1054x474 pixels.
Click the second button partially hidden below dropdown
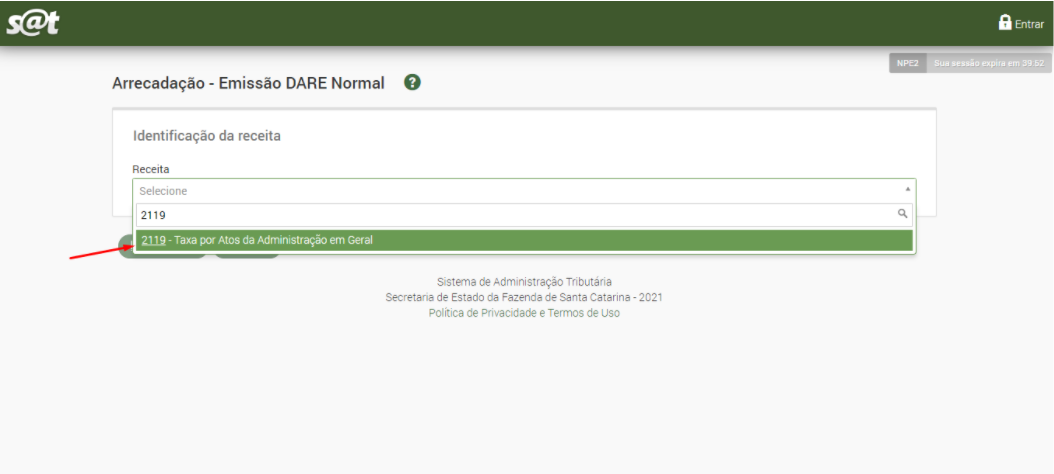(x=247, y=256)
